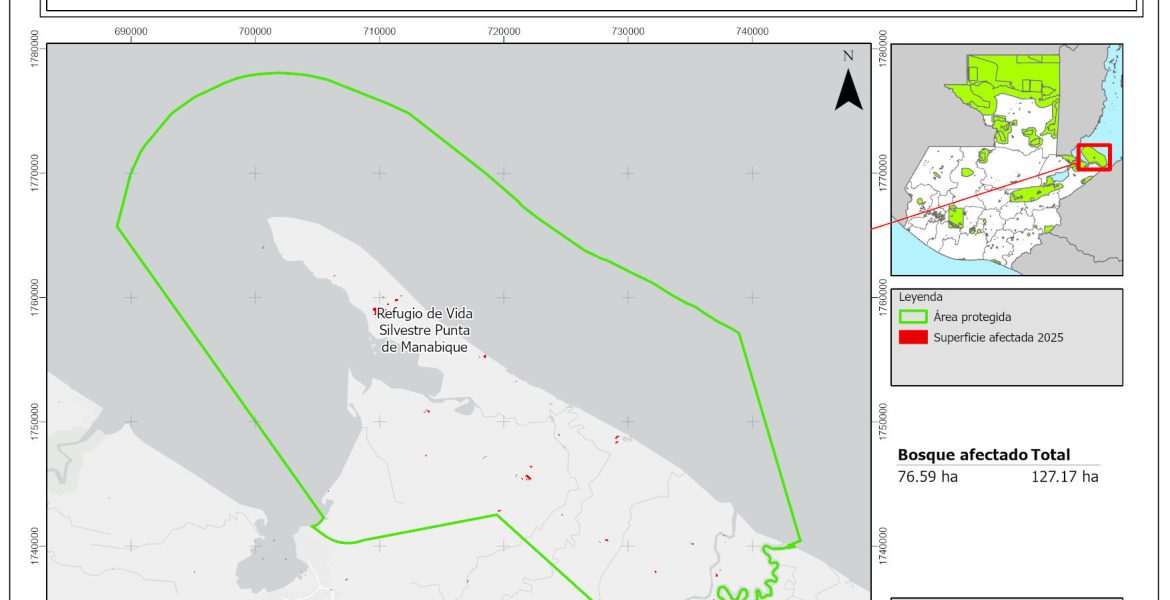Select the 127.17 ha total value
This screenshot has width=1170, height=600.
tap(1065, 477)
